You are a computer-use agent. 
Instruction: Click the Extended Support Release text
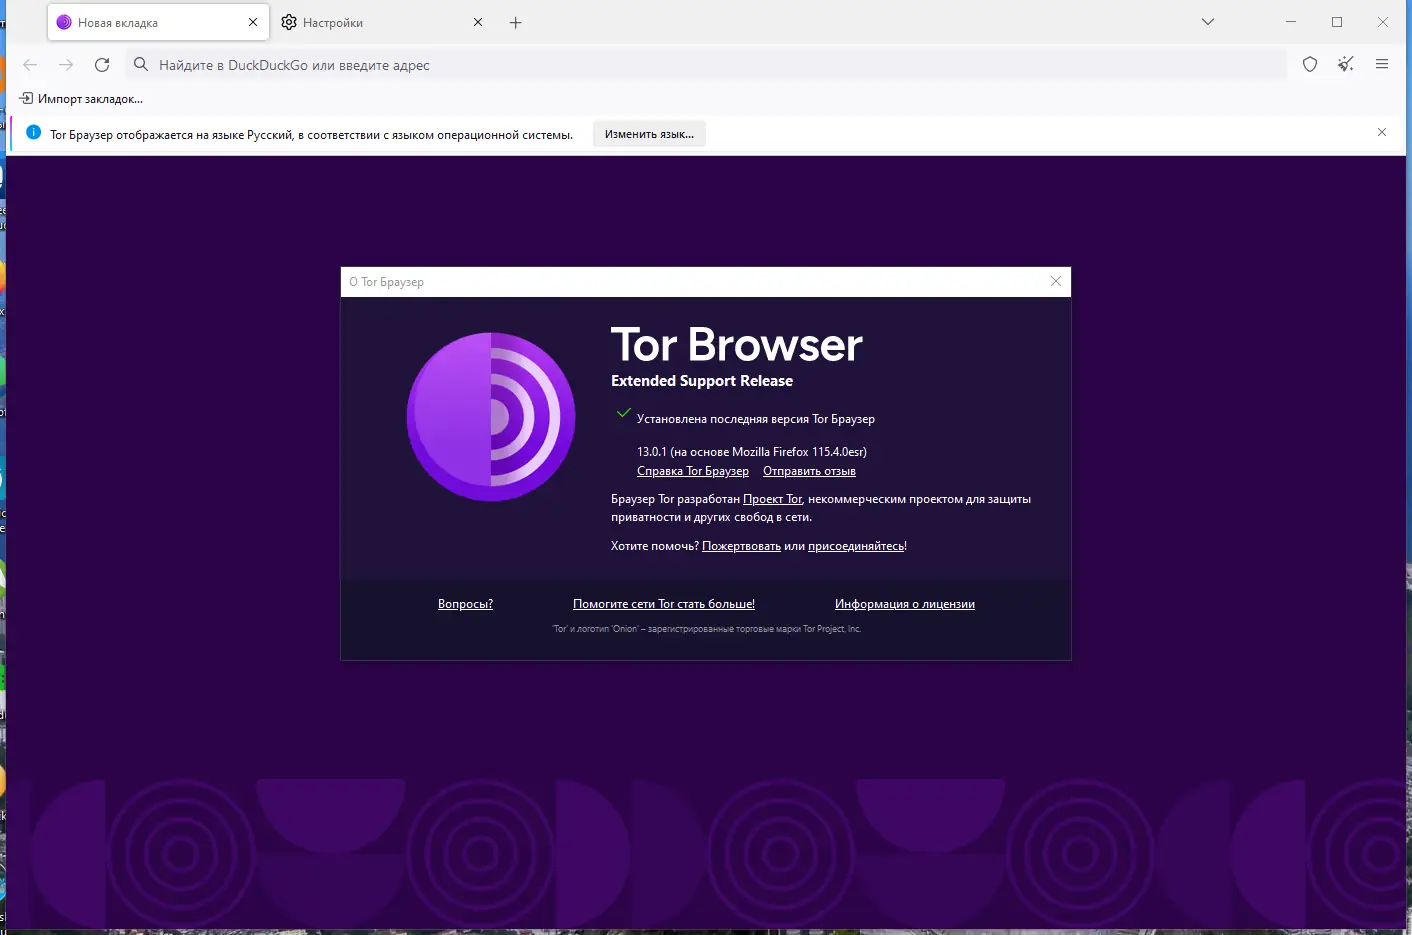702,381
